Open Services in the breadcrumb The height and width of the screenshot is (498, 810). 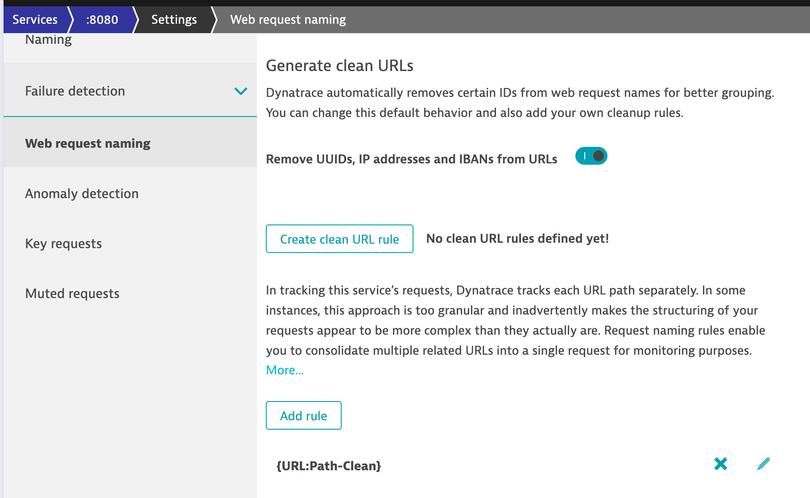[x=35, y=20]
